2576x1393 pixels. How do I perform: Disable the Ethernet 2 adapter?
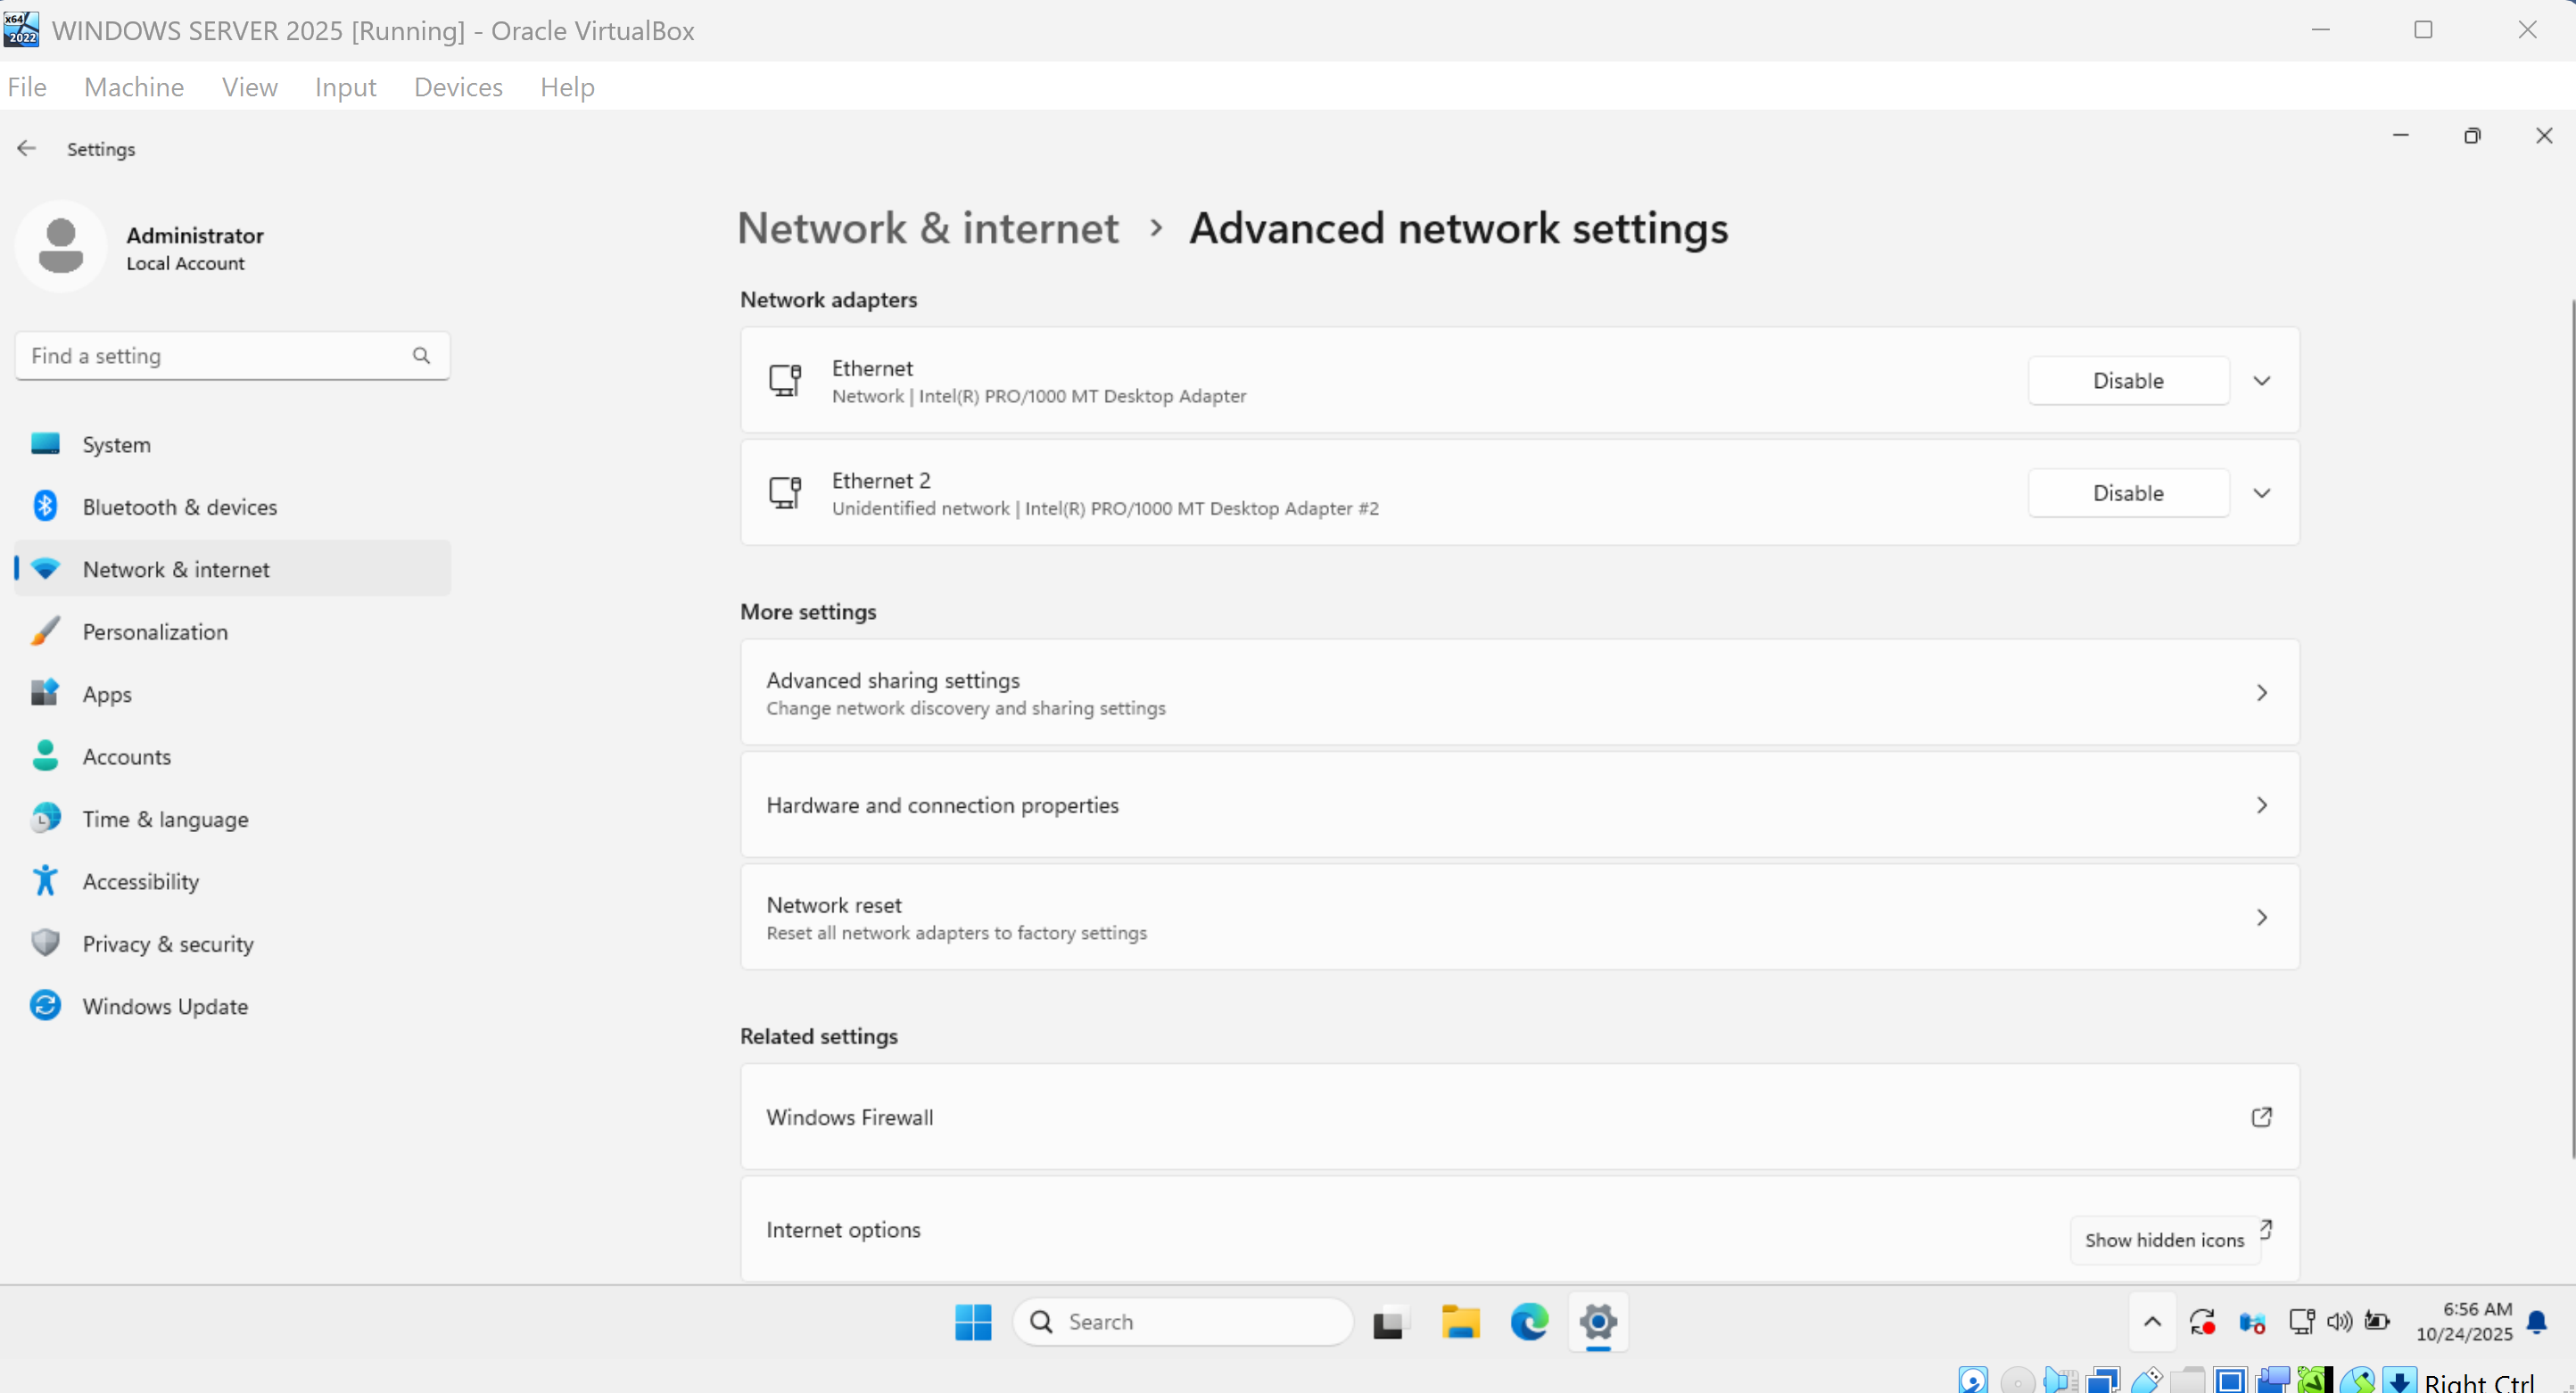[2127, 493]
